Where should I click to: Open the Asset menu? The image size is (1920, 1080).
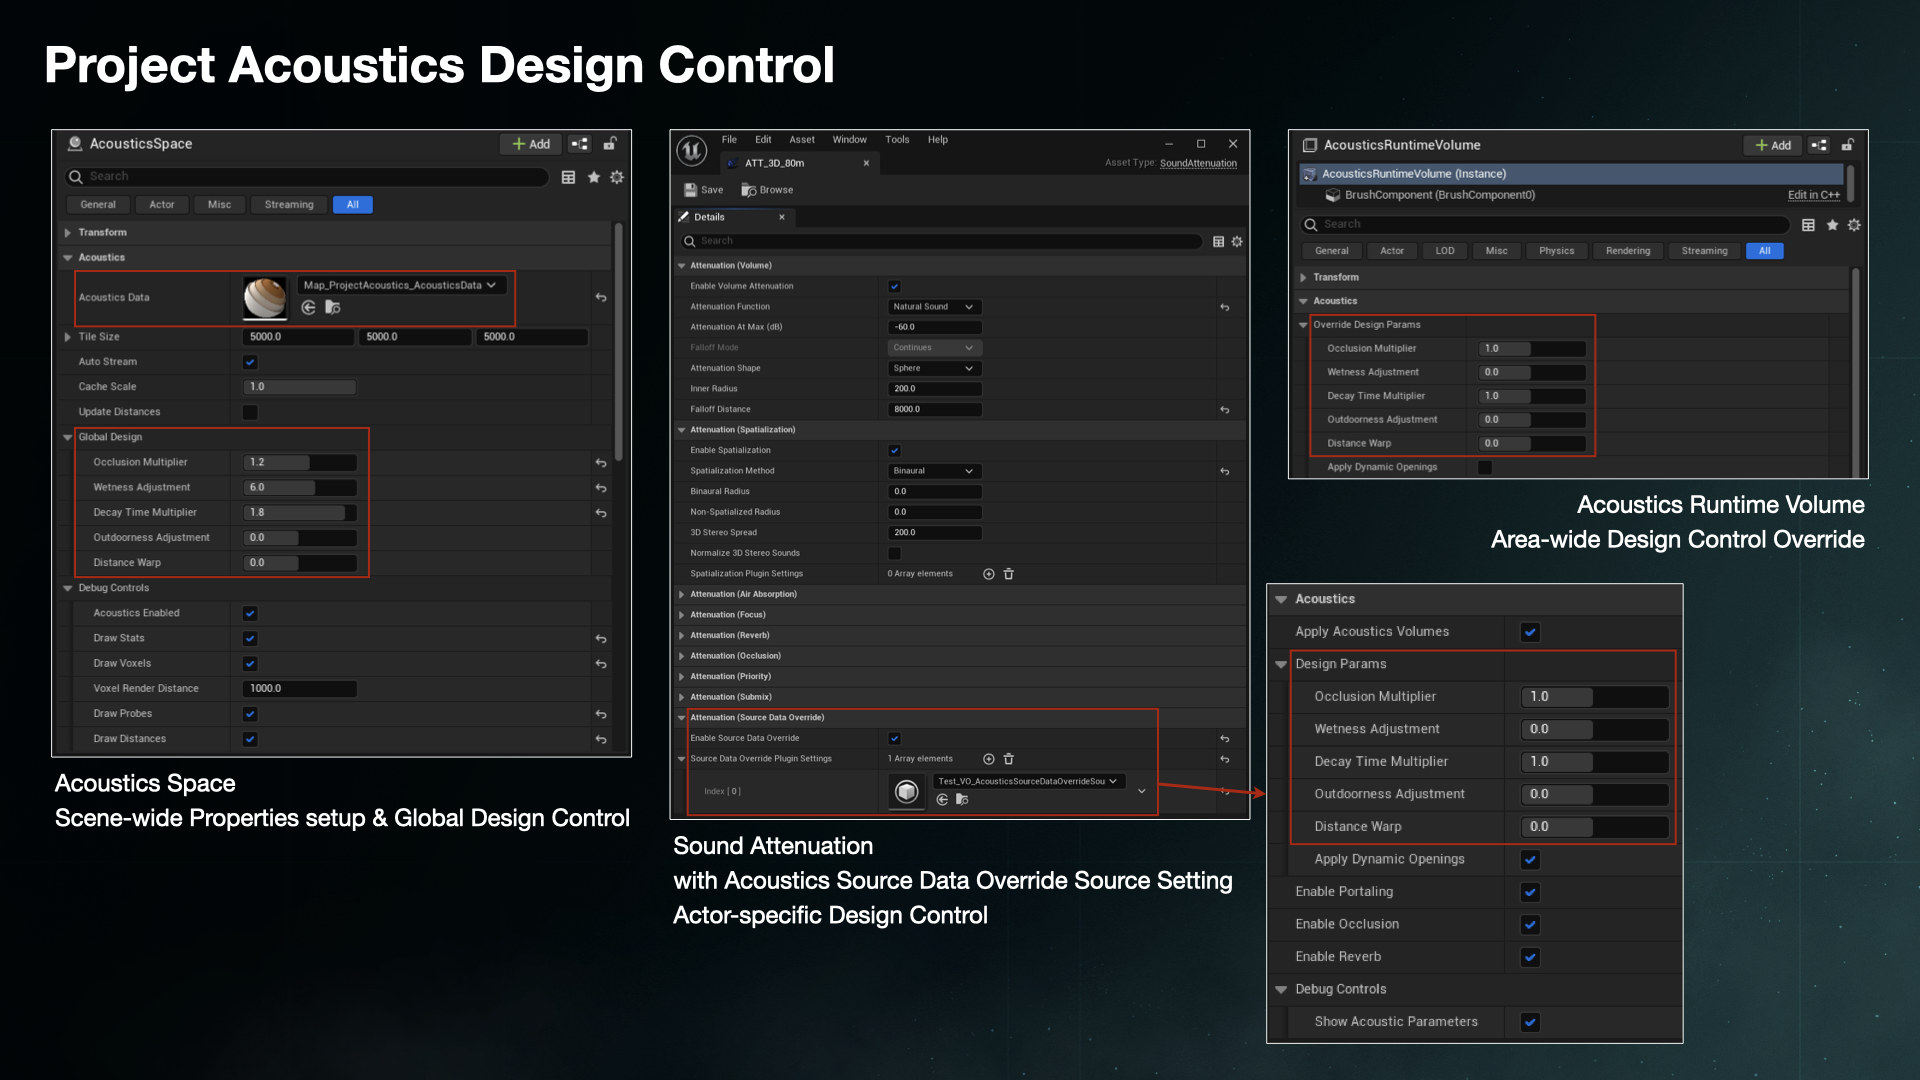(801, 140)
